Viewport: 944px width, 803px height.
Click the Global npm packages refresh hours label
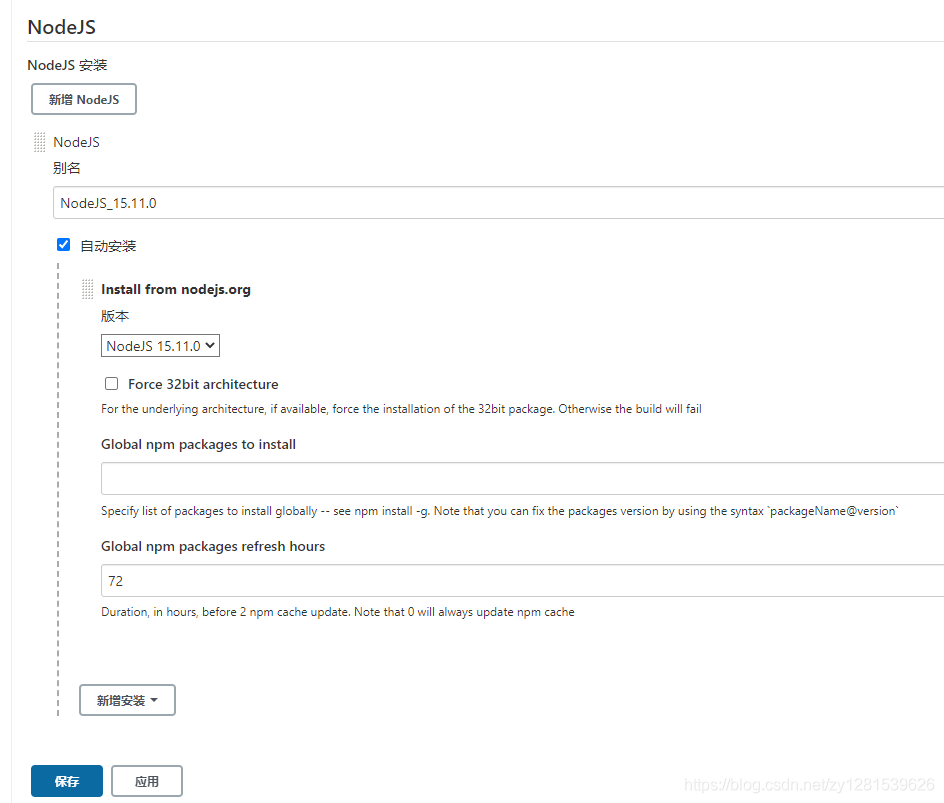213,546
